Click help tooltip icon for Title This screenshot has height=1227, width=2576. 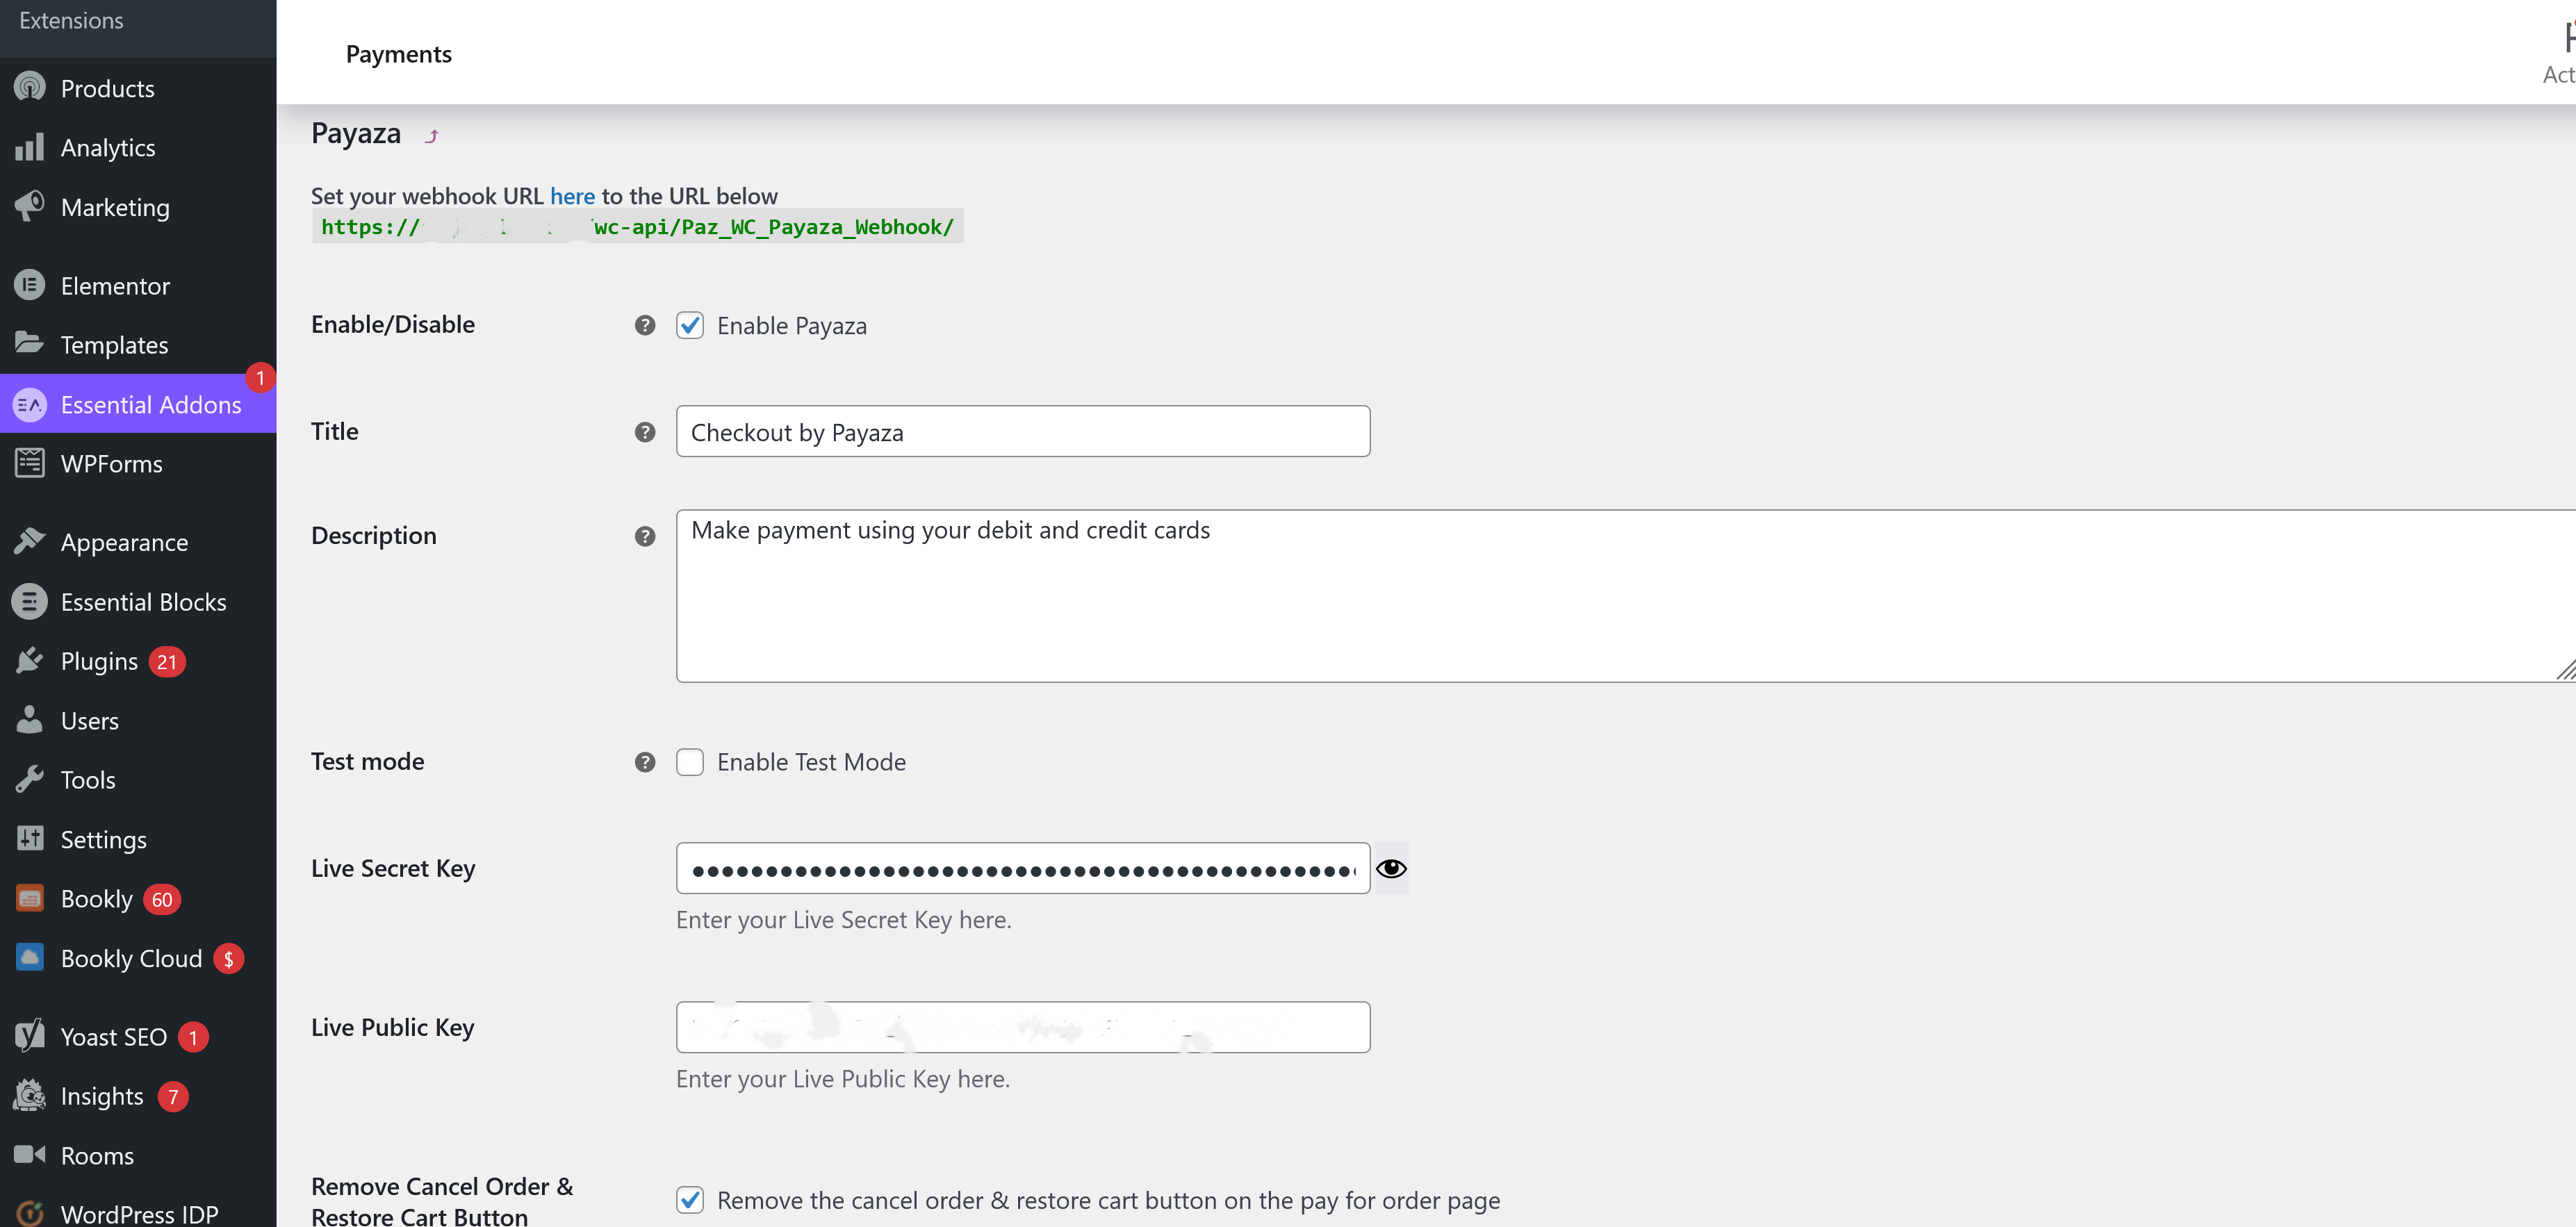(x=645, y=432)
